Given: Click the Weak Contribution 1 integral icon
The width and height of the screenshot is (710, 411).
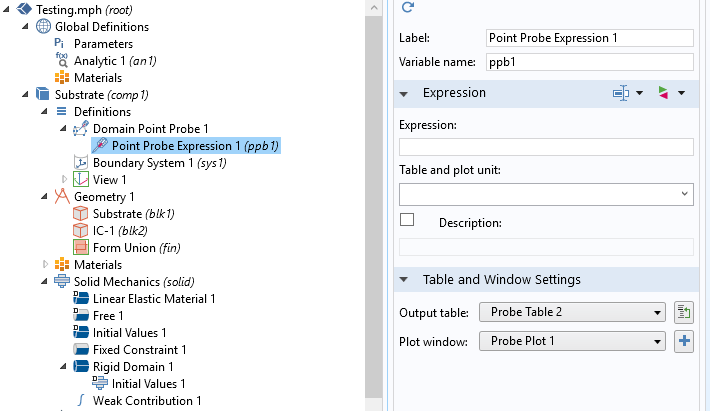Looking at the screenshot, I should click(82, 400).
